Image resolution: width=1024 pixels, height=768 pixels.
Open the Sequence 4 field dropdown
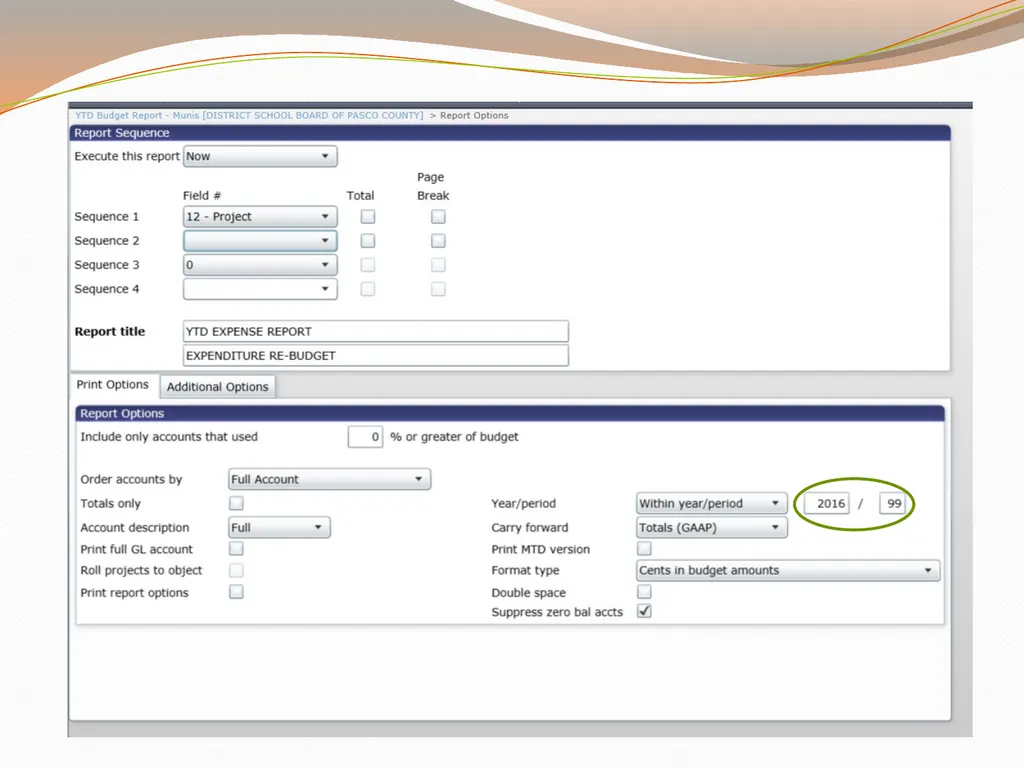(x=260, y=289)
